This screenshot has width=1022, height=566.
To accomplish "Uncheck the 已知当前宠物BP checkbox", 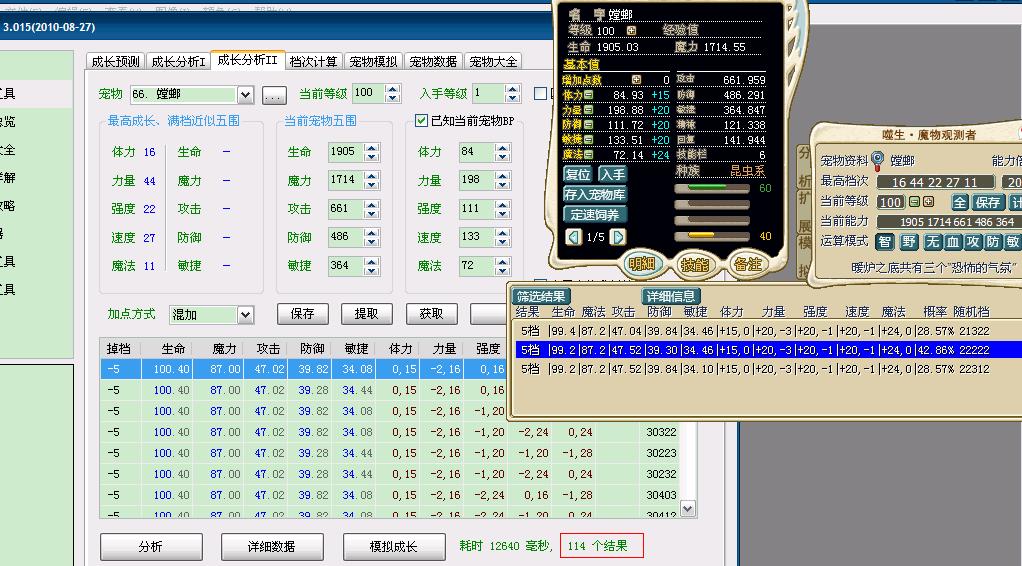I will [x=421, y=121].
